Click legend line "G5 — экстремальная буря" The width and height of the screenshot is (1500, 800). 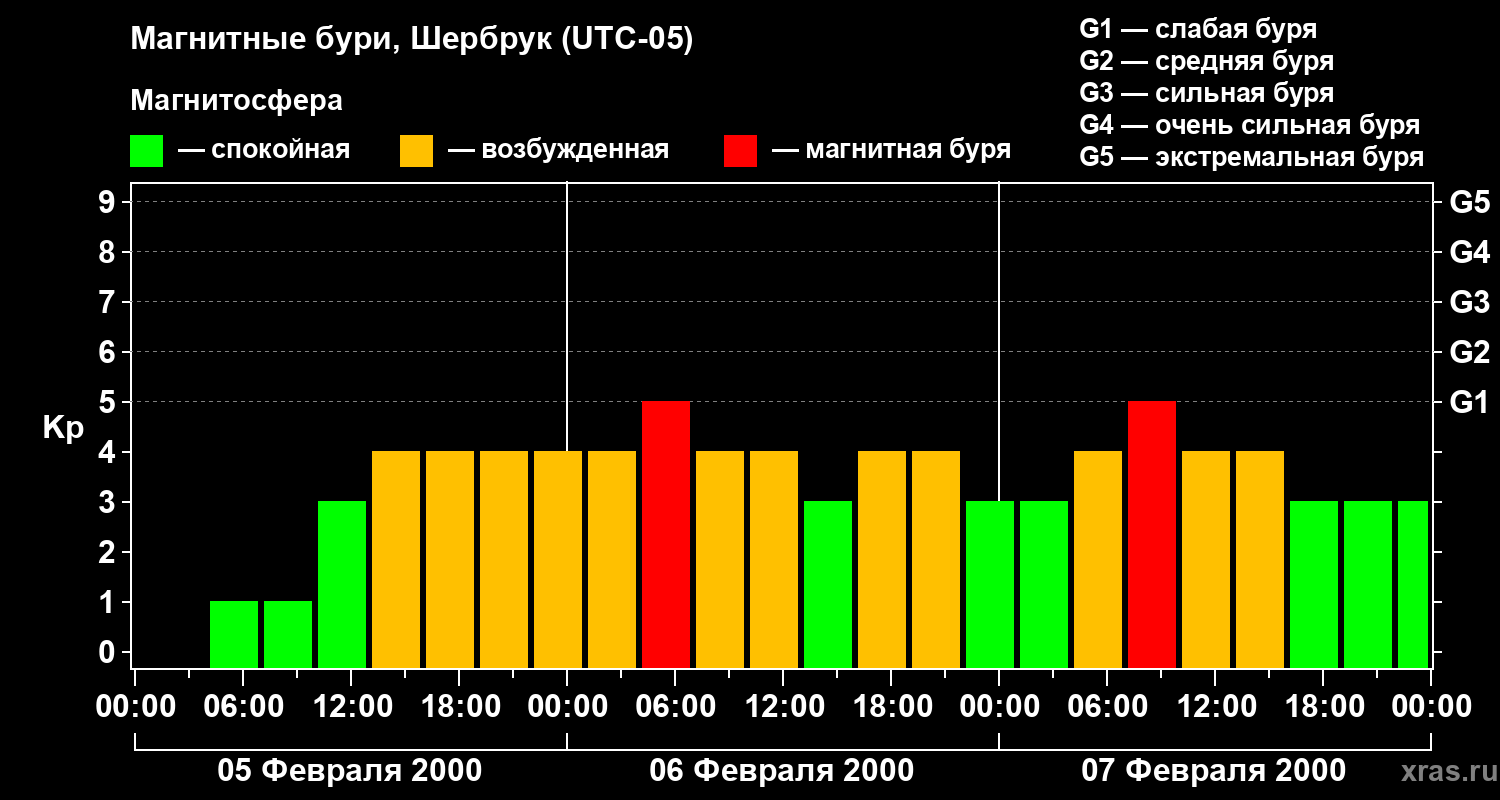[1252, 157]
